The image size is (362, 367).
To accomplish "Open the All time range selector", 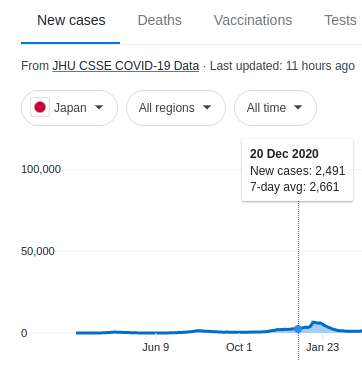I will pyautogui.click(x=275, y=108).
